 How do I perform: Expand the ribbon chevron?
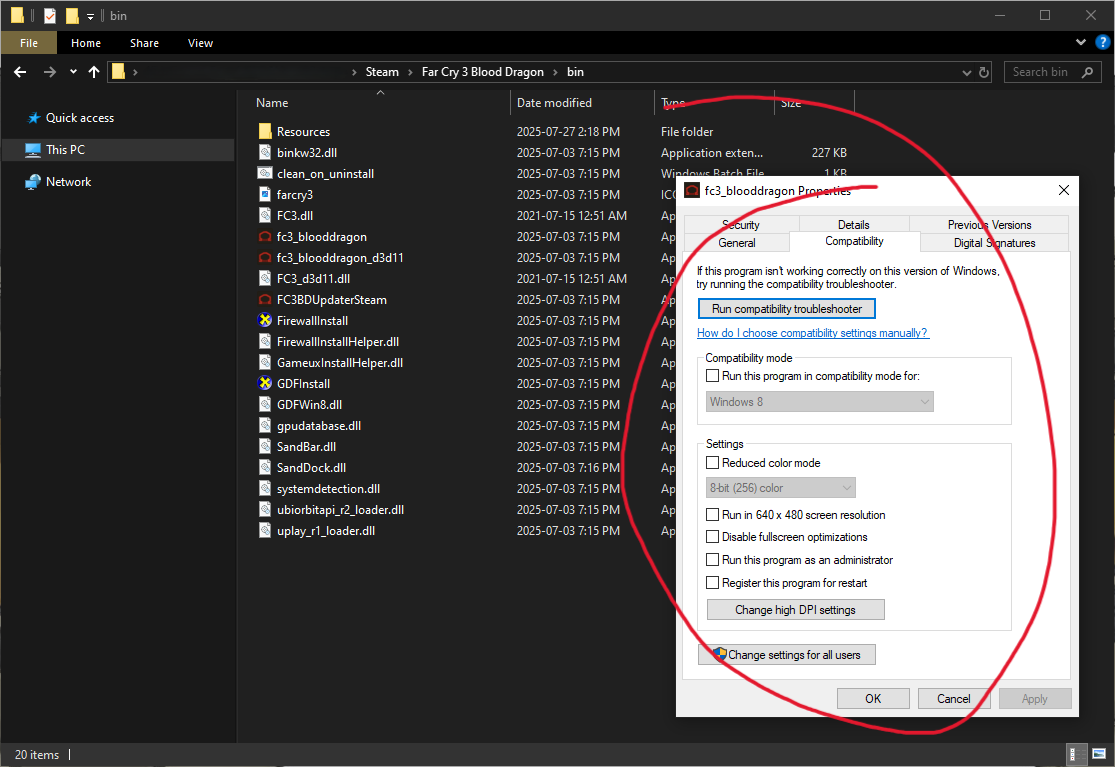point(1081,43)
